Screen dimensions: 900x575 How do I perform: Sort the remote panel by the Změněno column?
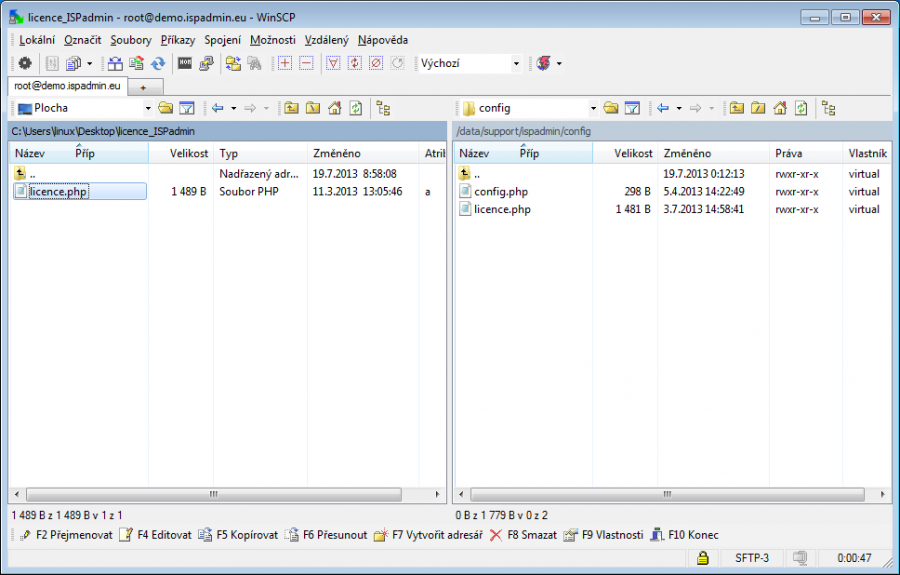tap(713, 153)
